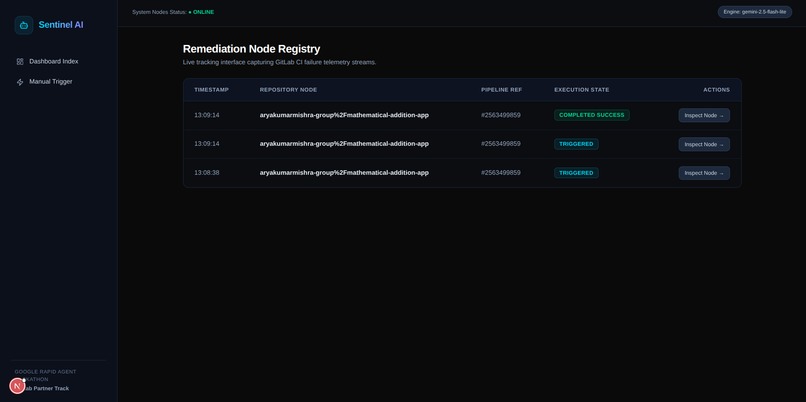Click the ACTIONS column header
Image resolution: width=806 pixels, height=402 pixels.
coord(717,90)
